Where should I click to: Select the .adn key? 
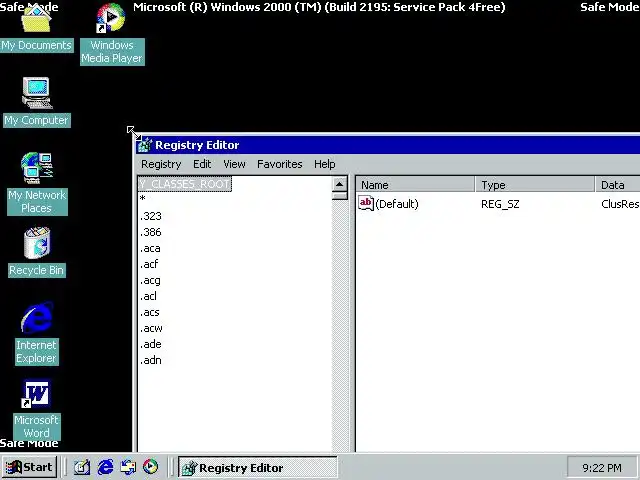[151, 360]
